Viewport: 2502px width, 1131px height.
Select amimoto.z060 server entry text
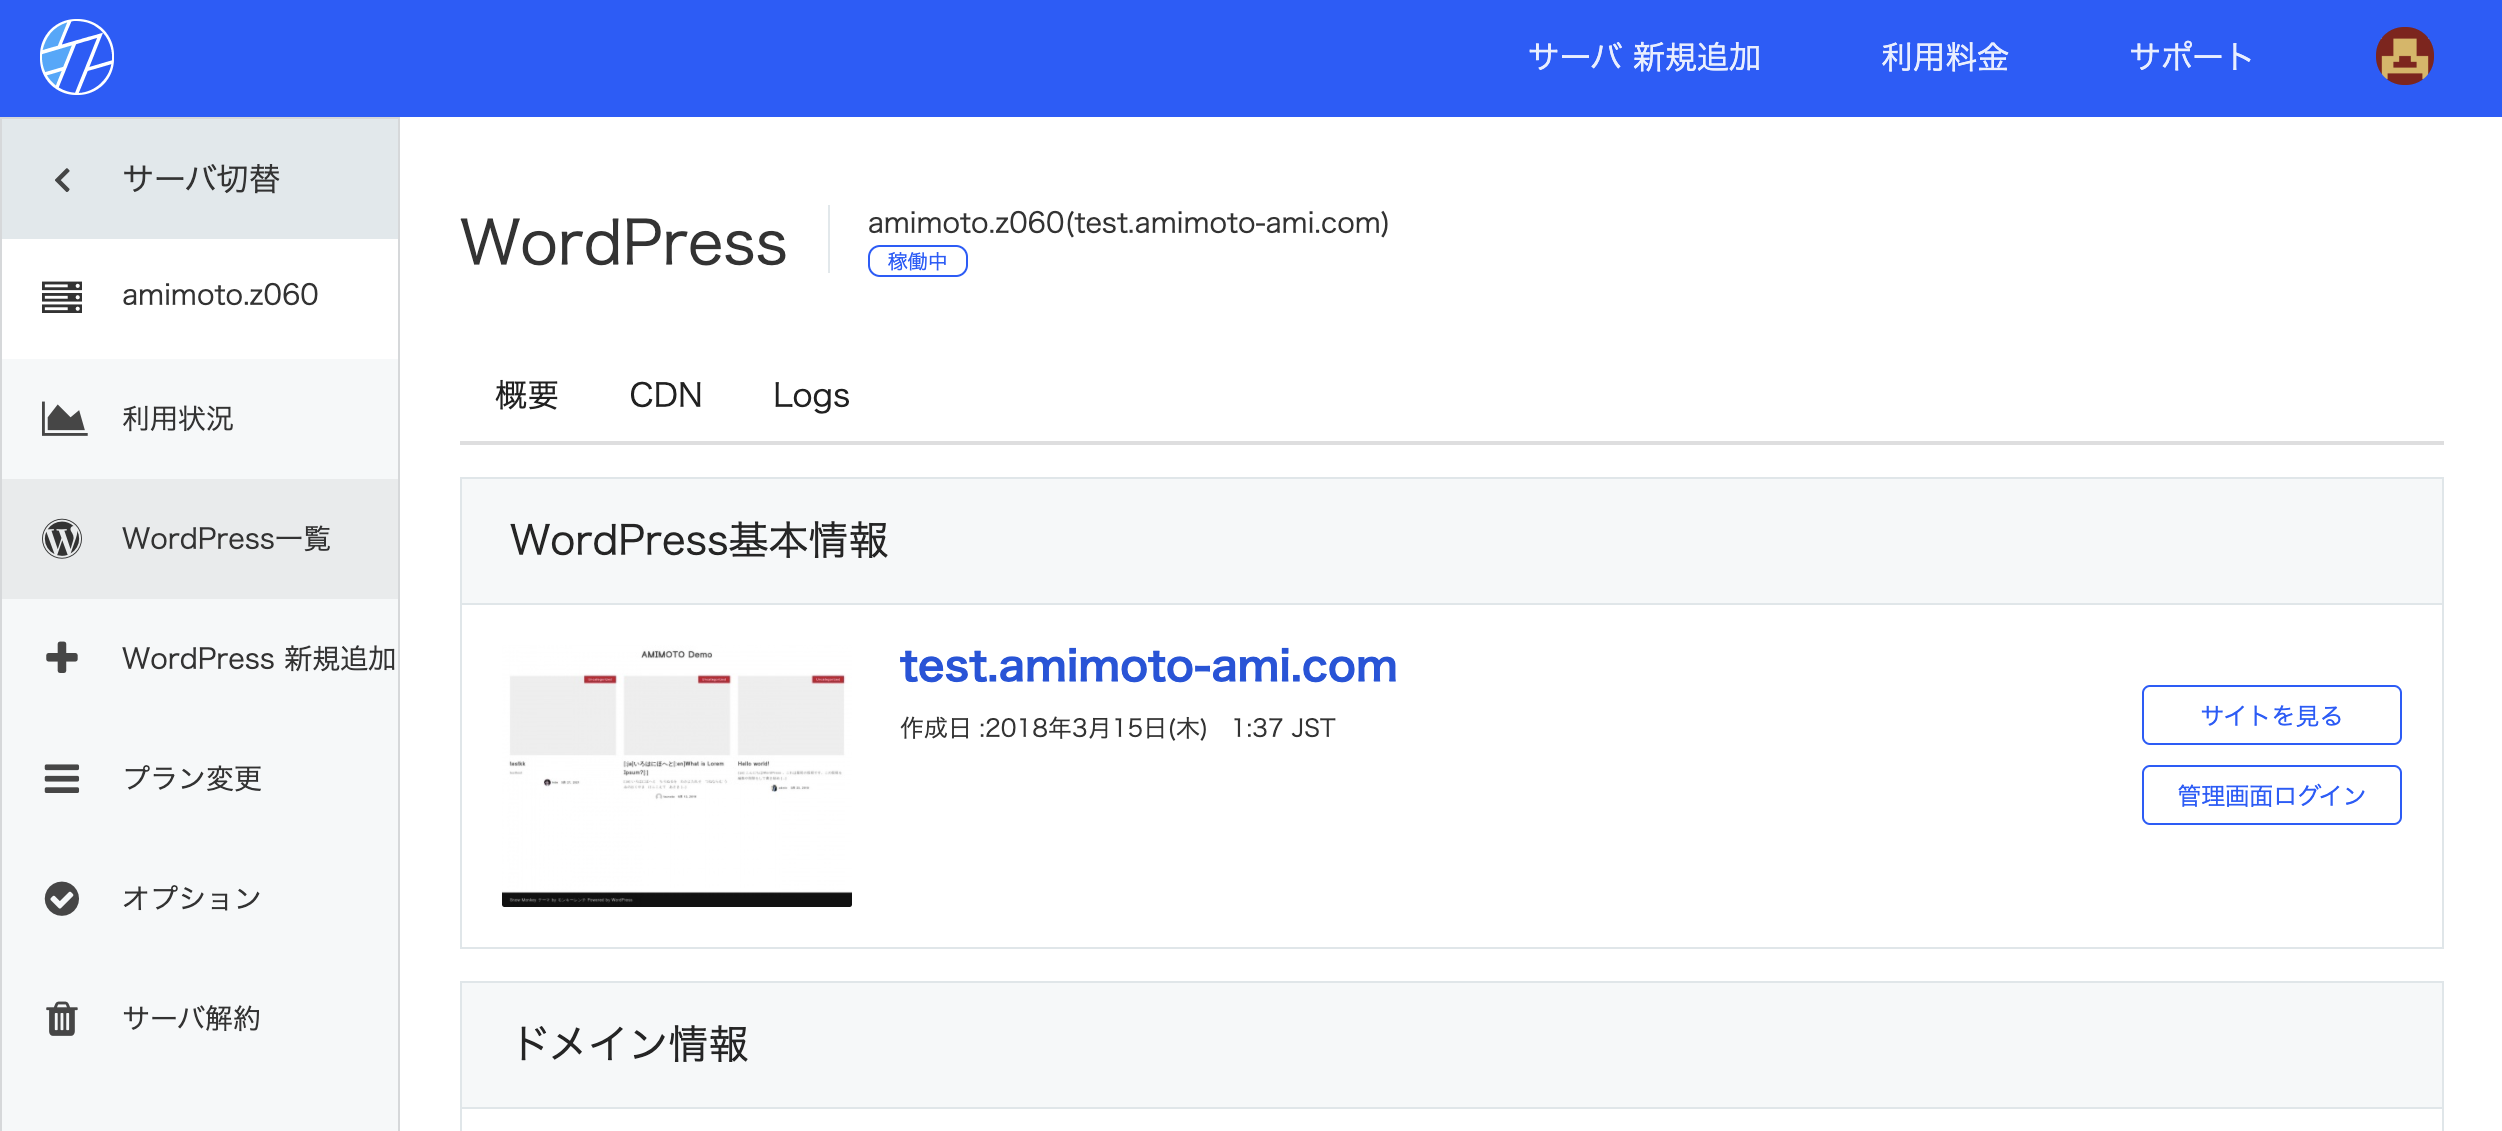220,295
